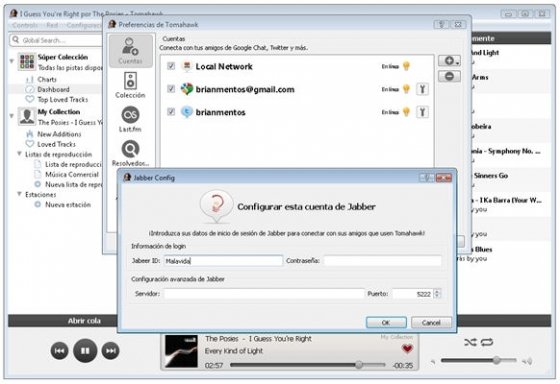Open Top Loved Tracks in sidebar
Screen dimensions: 560x384
point(62,99)
